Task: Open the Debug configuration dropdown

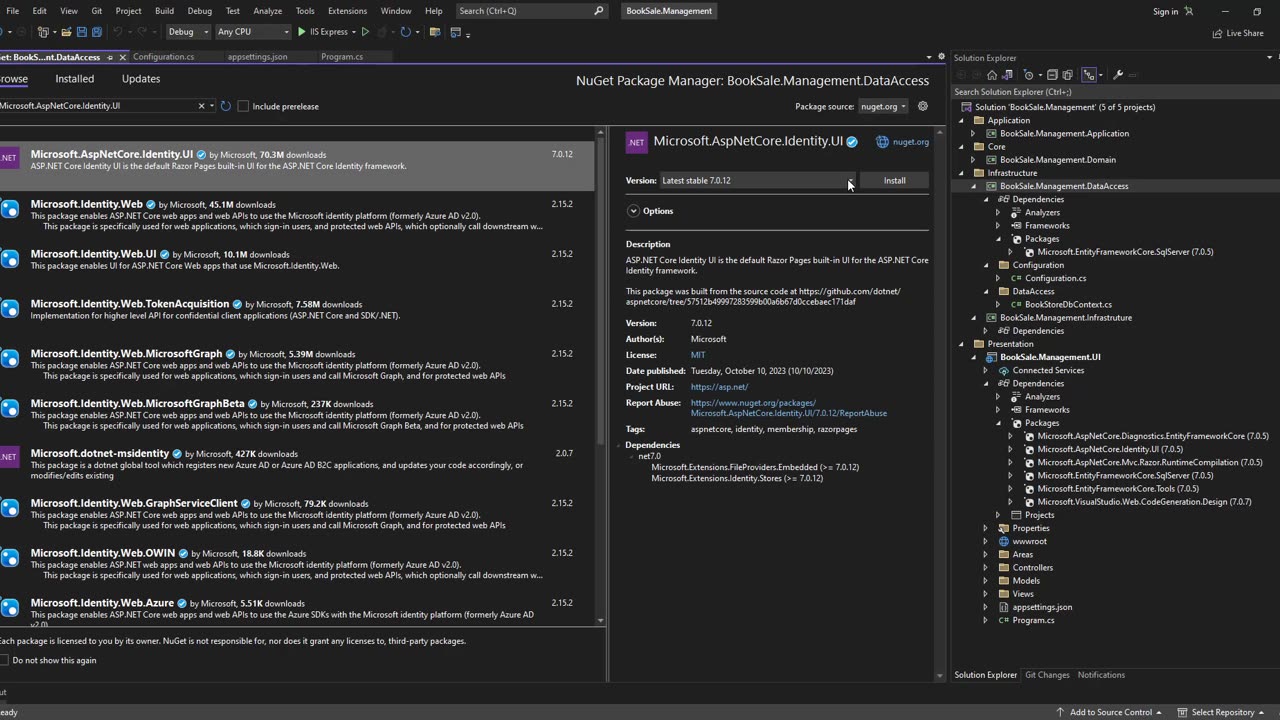Action: point(188,32)
